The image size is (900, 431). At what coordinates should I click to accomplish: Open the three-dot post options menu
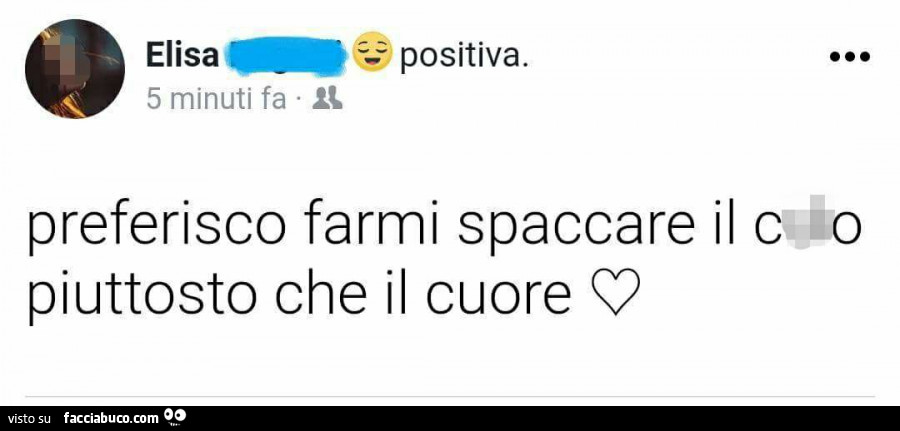click(x=850, y=57)
